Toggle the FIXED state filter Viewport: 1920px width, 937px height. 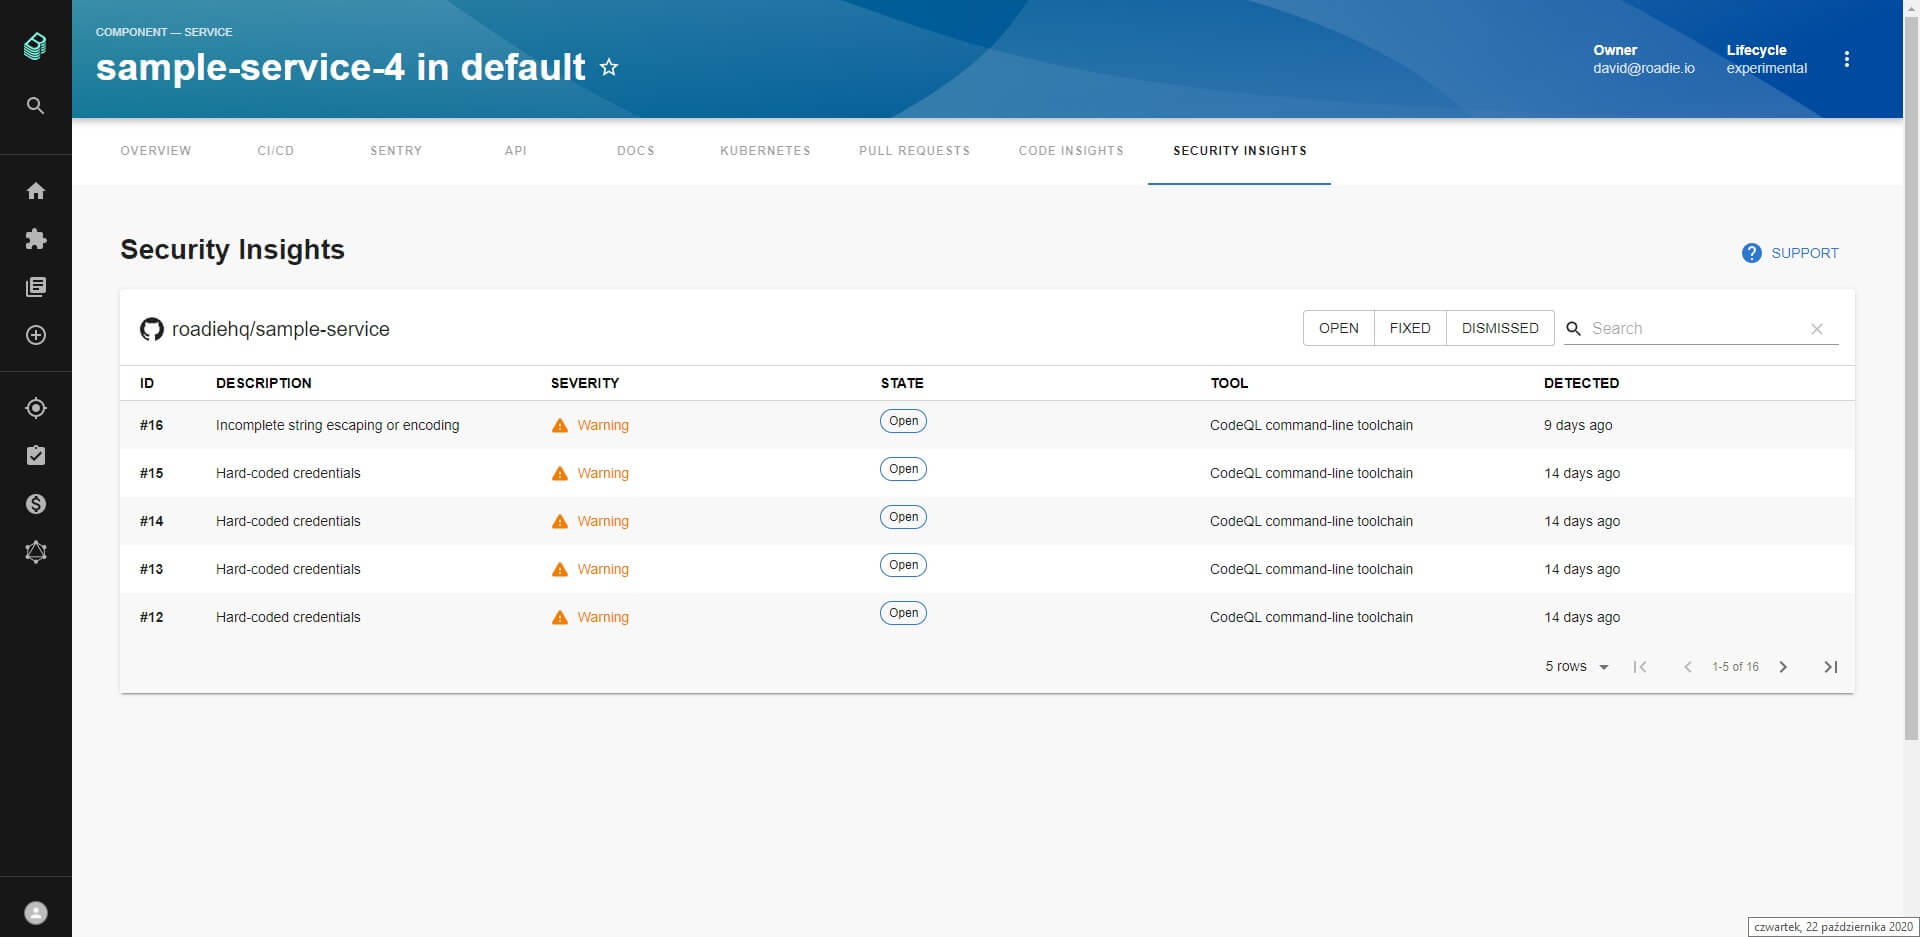click(1410, 328)
